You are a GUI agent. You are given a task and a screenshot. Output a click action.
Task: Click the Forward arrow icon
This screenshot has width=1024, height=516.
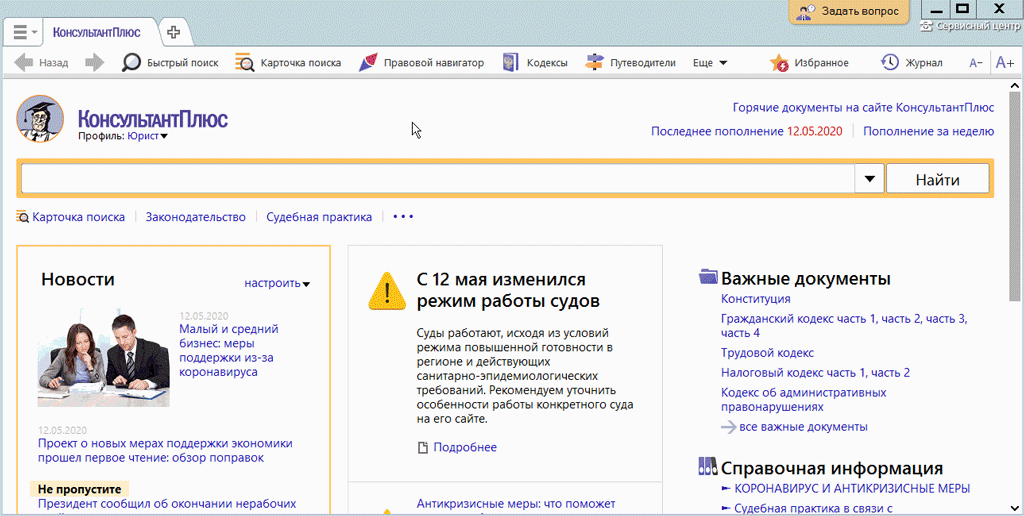pos(95,63)
